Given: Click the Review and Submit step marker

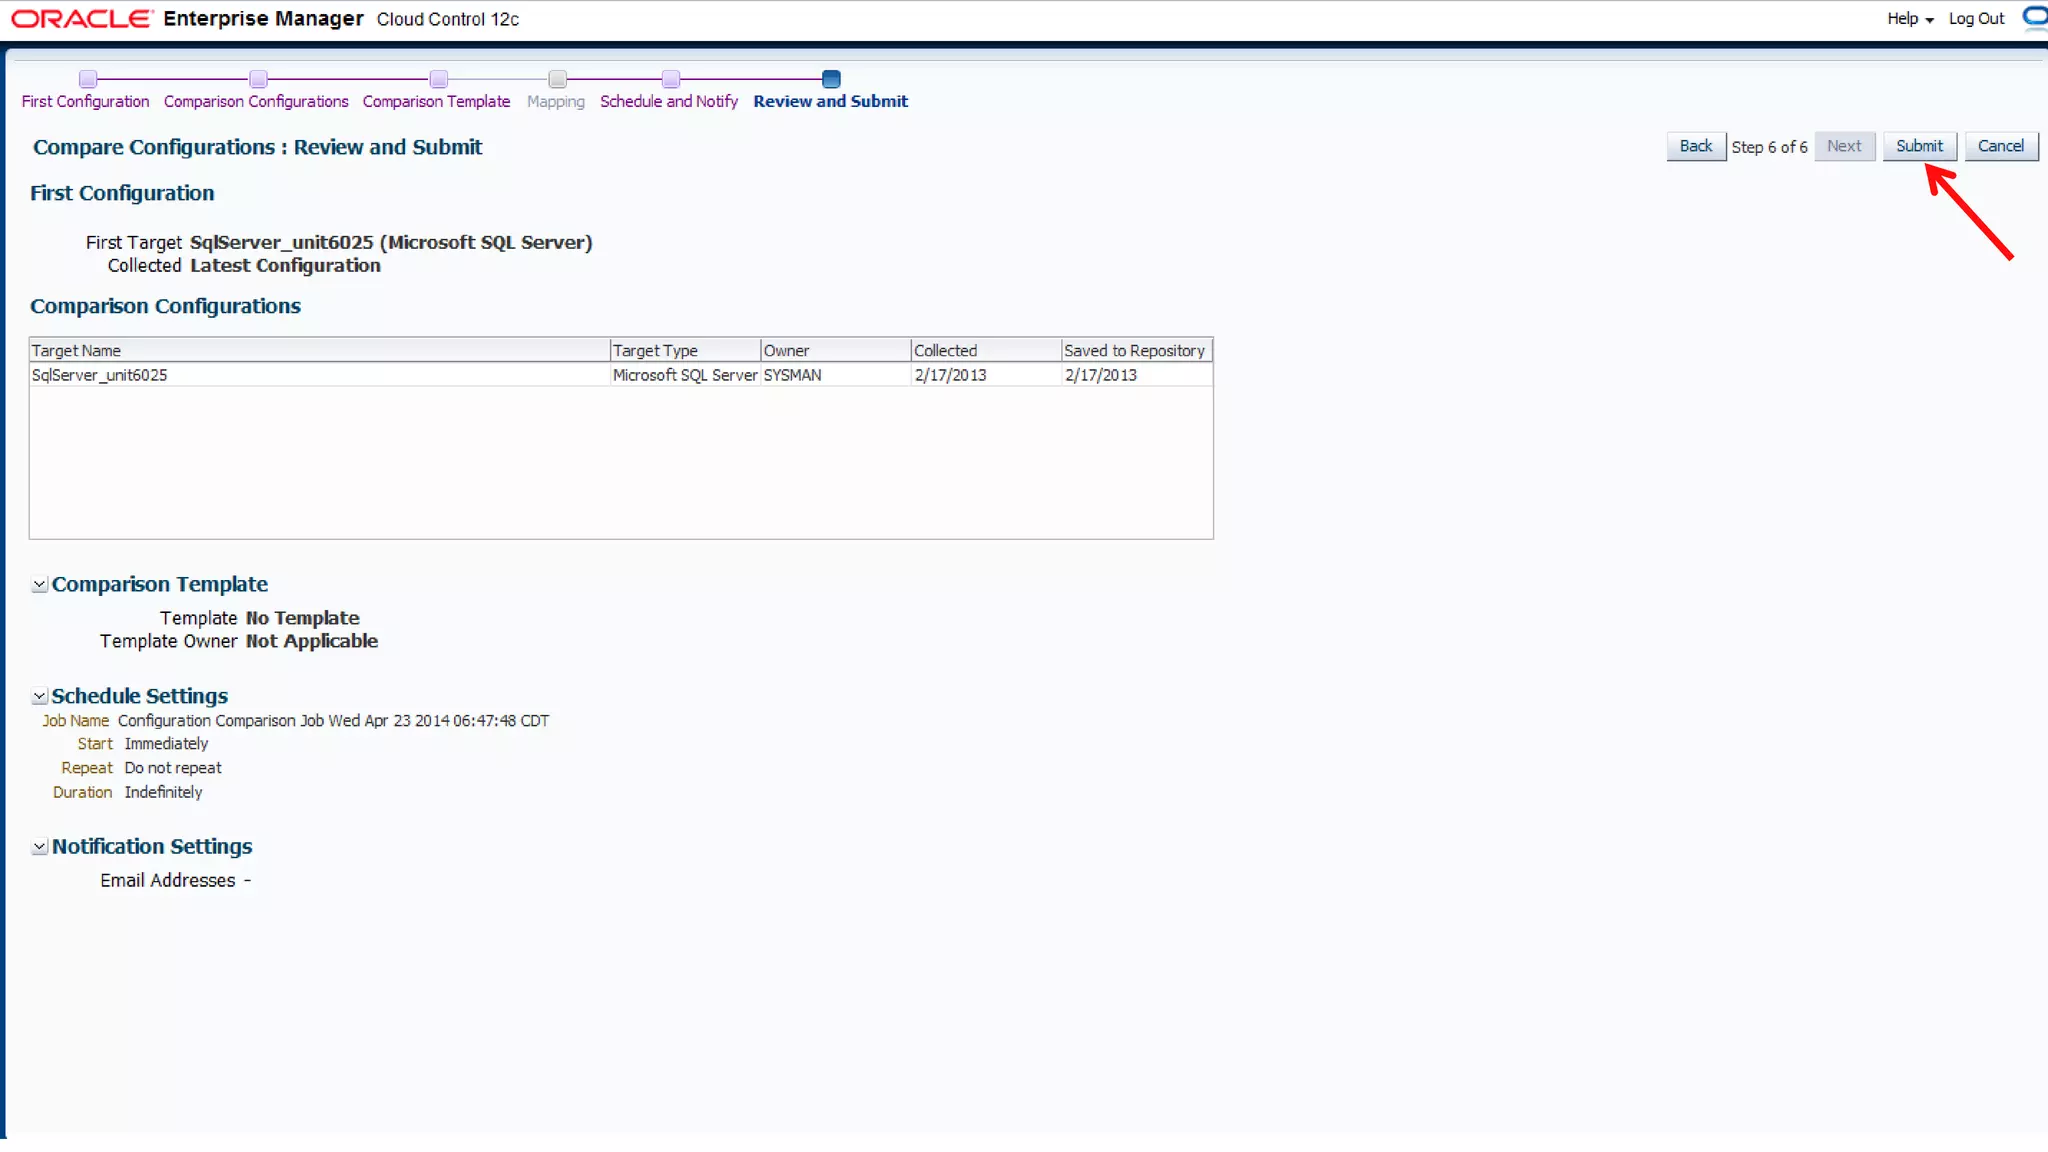Looking at the screenshot, I should (831, 79).
